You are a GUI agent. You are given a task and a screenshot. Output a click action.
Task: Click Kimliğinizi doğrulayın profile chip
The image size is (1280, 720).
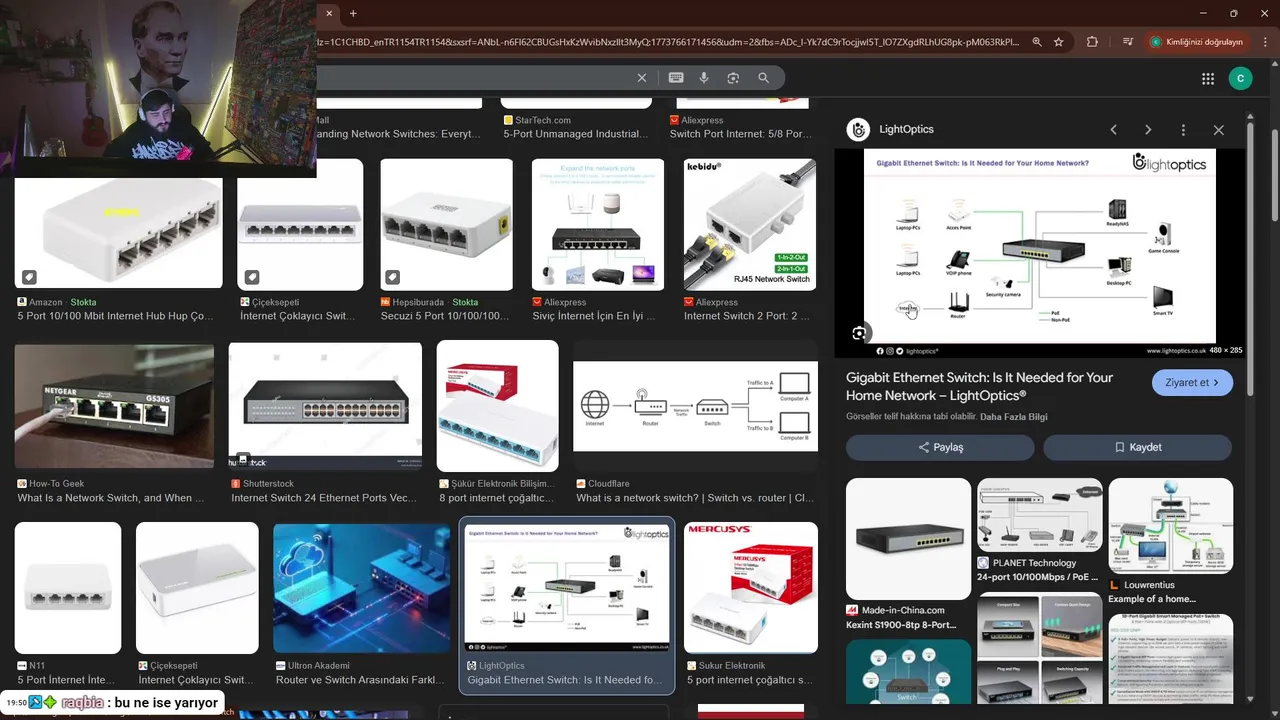pos(1196,42)
